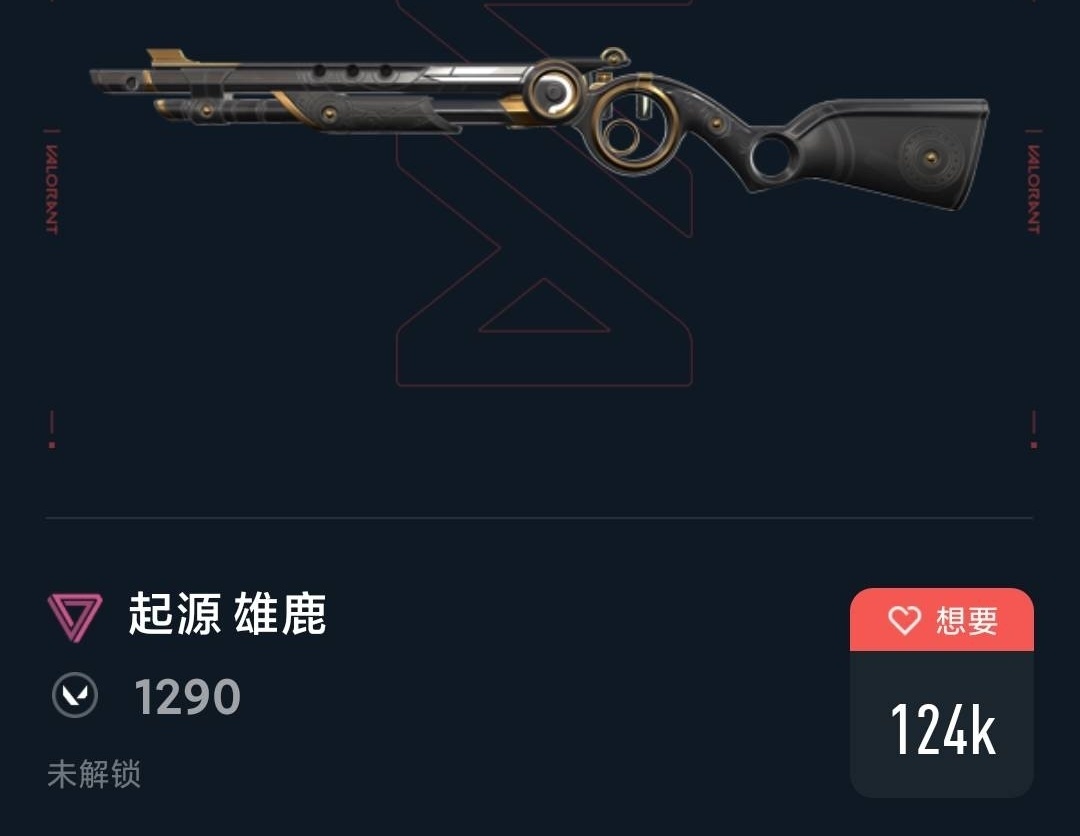
Task: Click the pink triangle tier icon
Action: (x=75, y=617)
